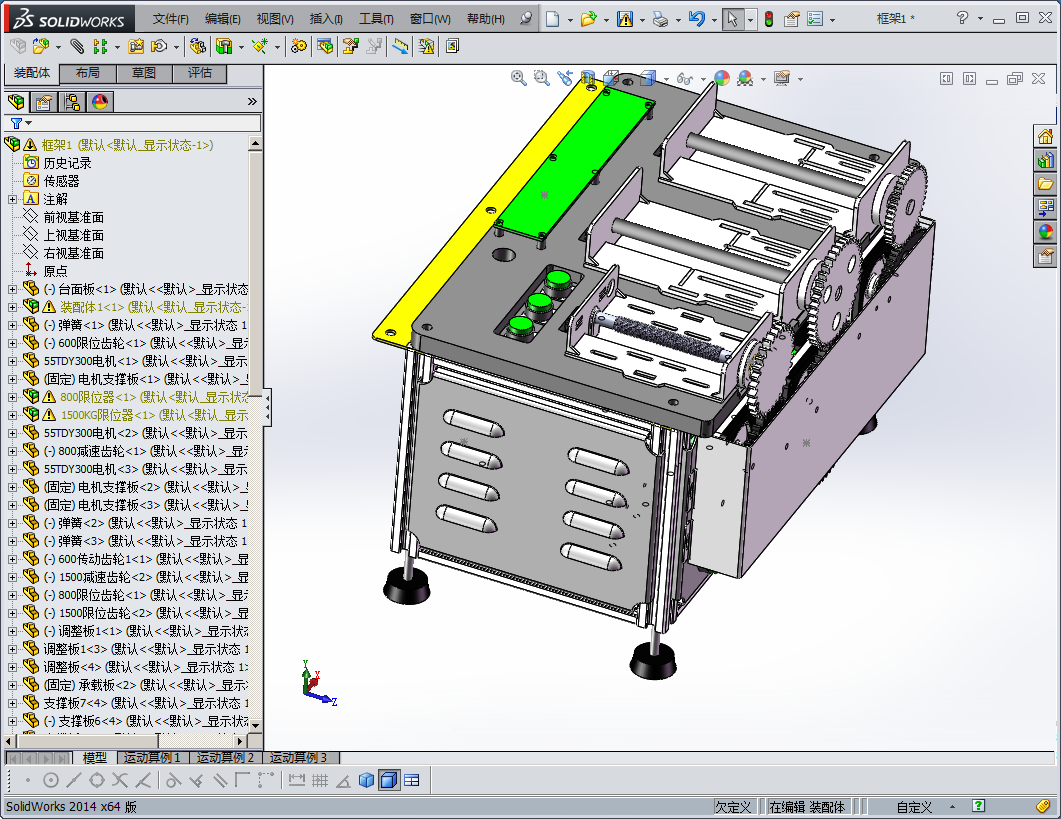Viewport: 1061px width, 819px height.
Task: Click the status bar help question icon
Action: pos(978,806)
